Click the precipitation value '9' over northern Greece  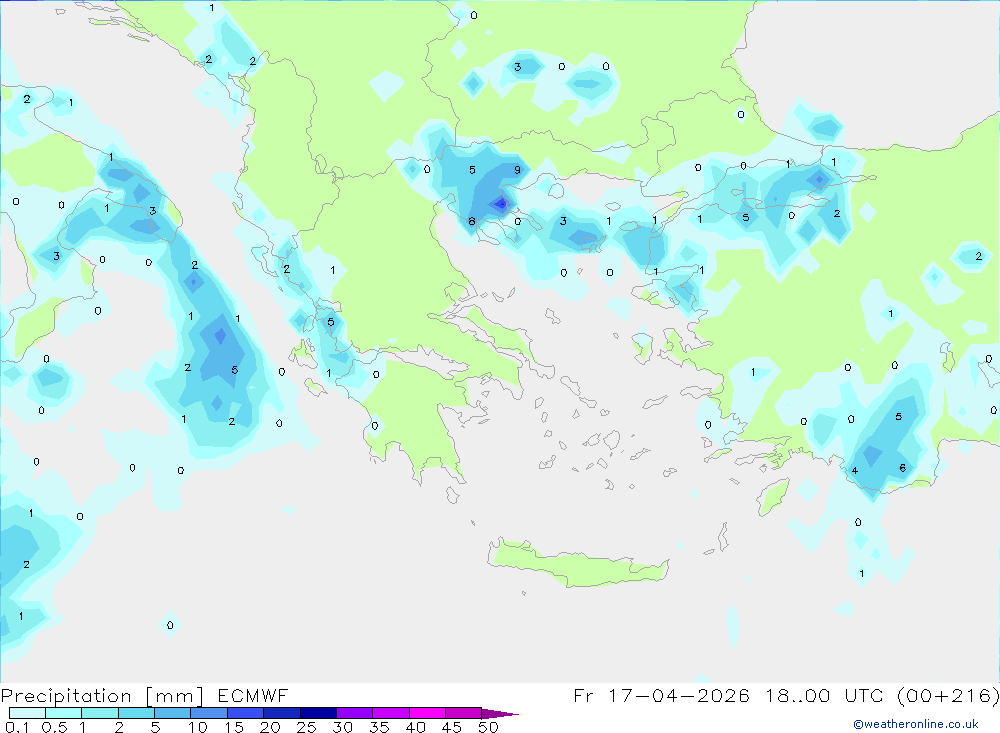click(x=517, y=170)
